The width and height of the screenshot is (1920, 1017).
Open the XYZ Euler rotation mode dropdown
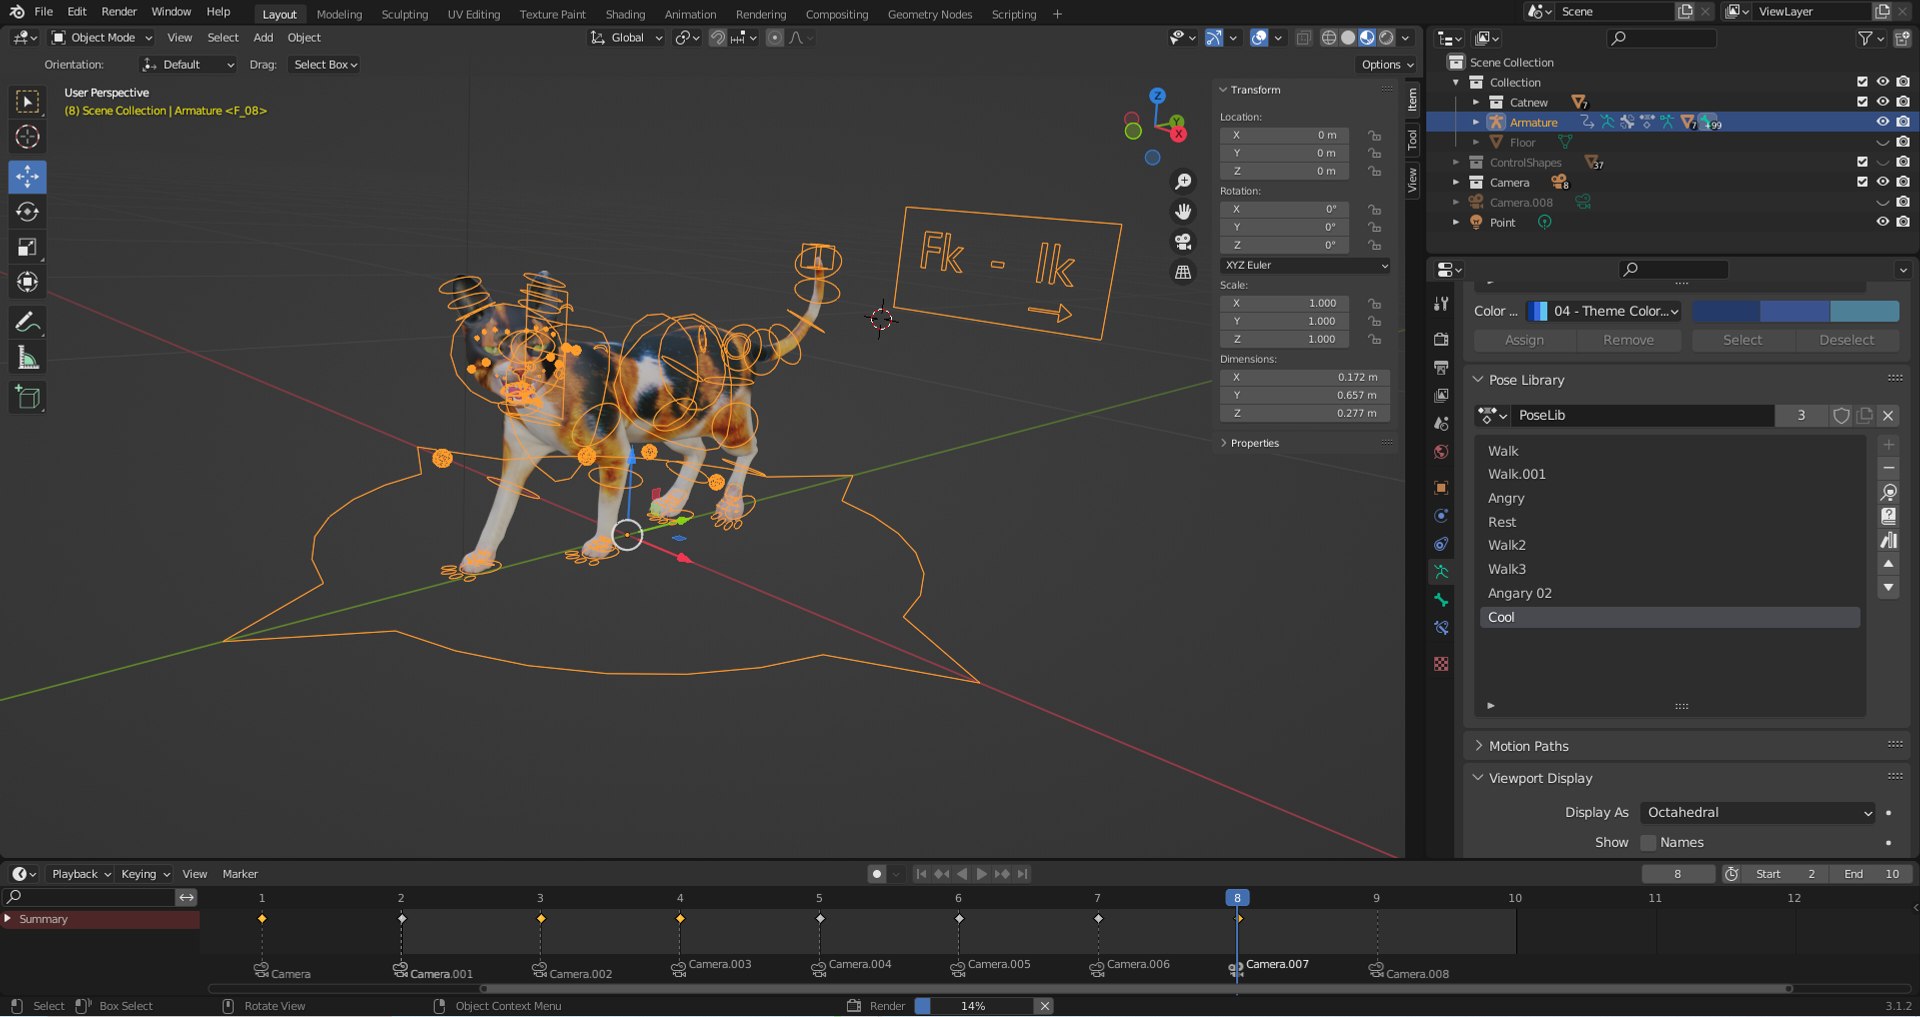1305,265
